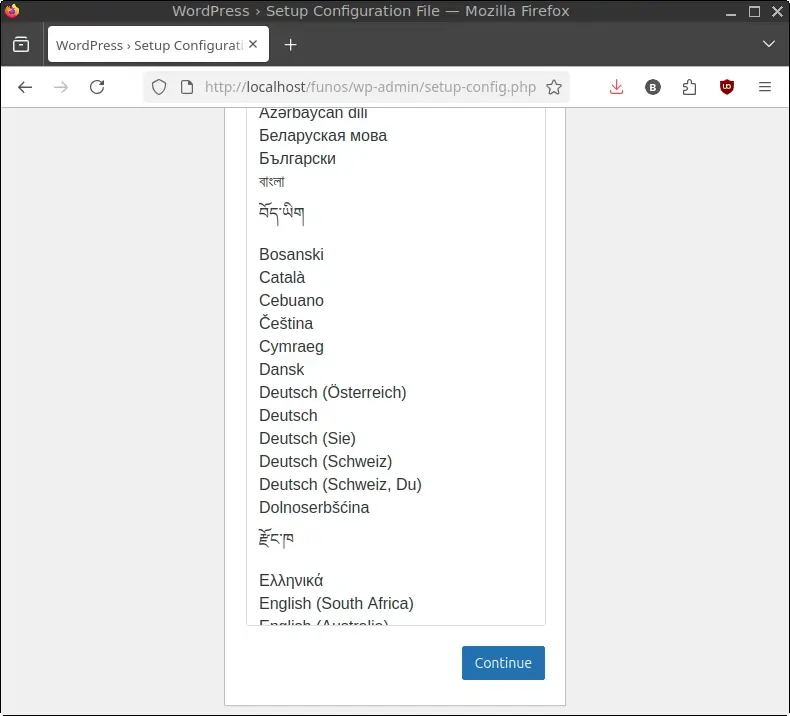The height and width of the screenshot is (716, 790).
Task: Open the Firefox hamburger menu
Action: pyautogui.click(x=764, y=87)
